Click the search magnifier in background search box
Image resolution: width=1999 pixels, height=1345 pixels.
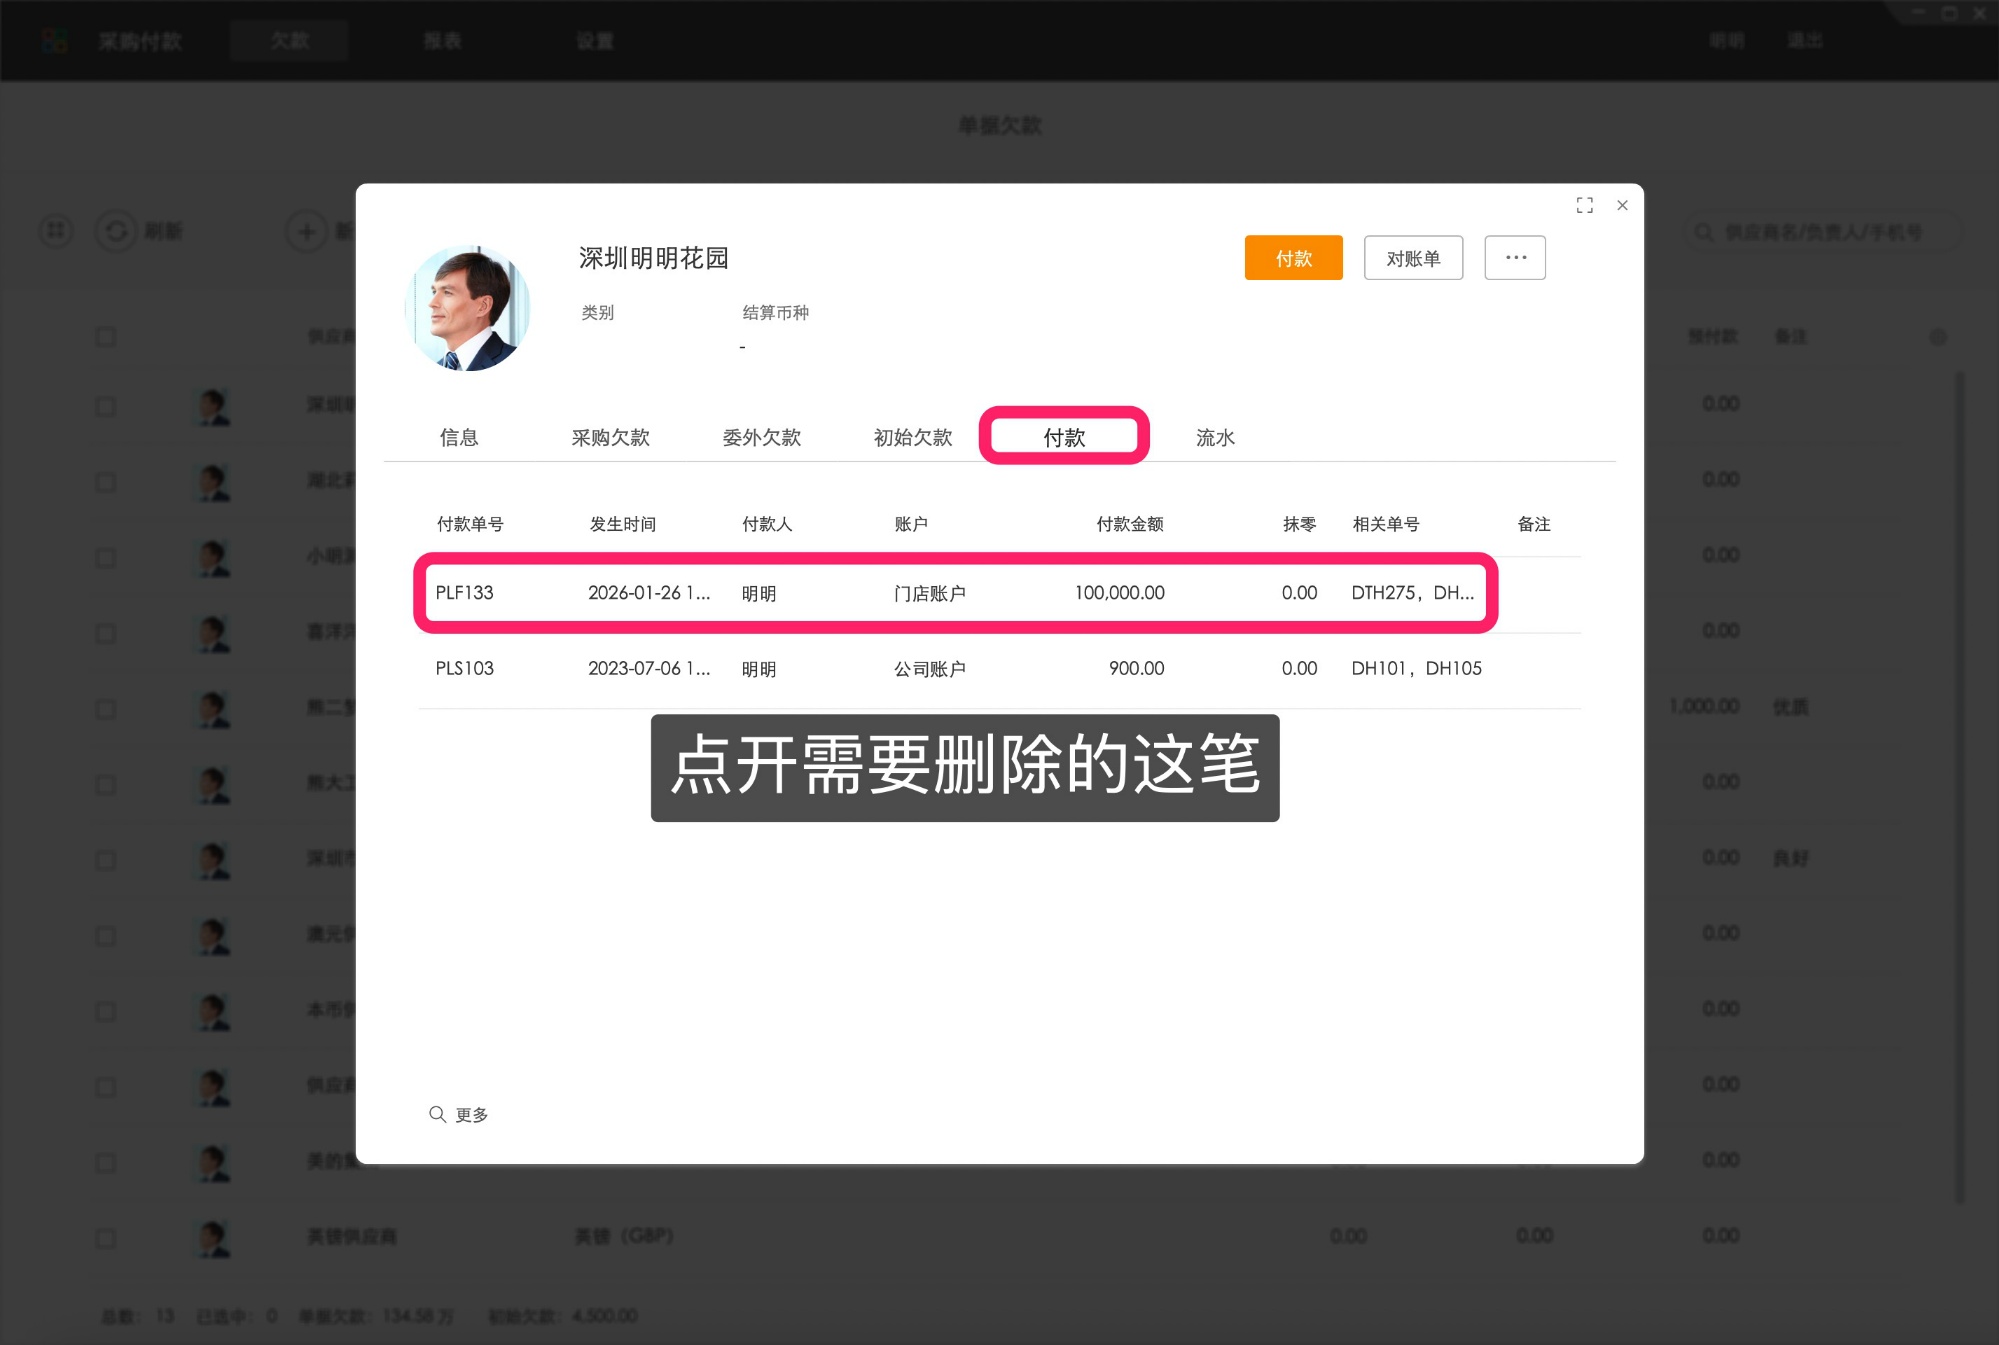(1703, 232)
